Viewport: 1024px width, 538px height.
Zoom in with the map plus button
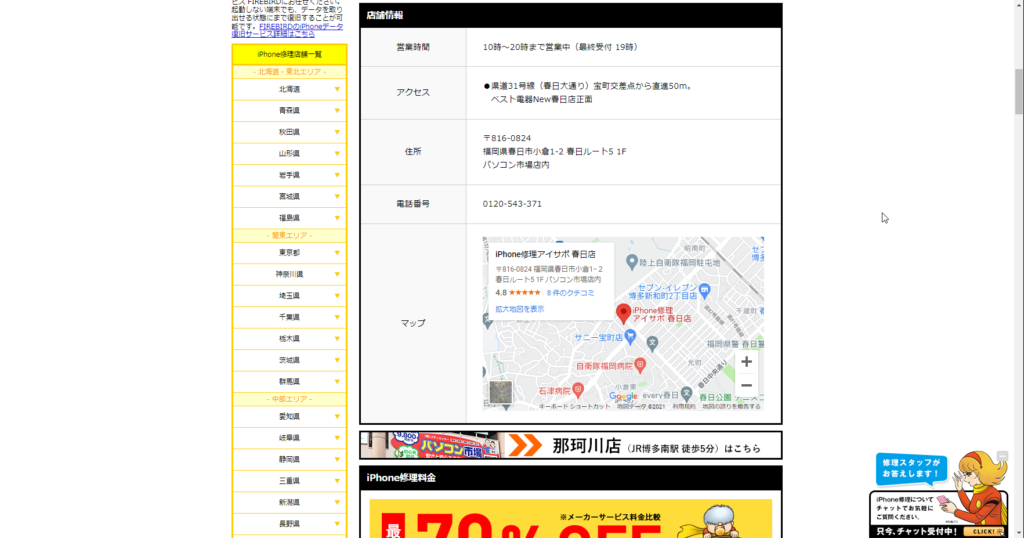[x=746, y=362]
